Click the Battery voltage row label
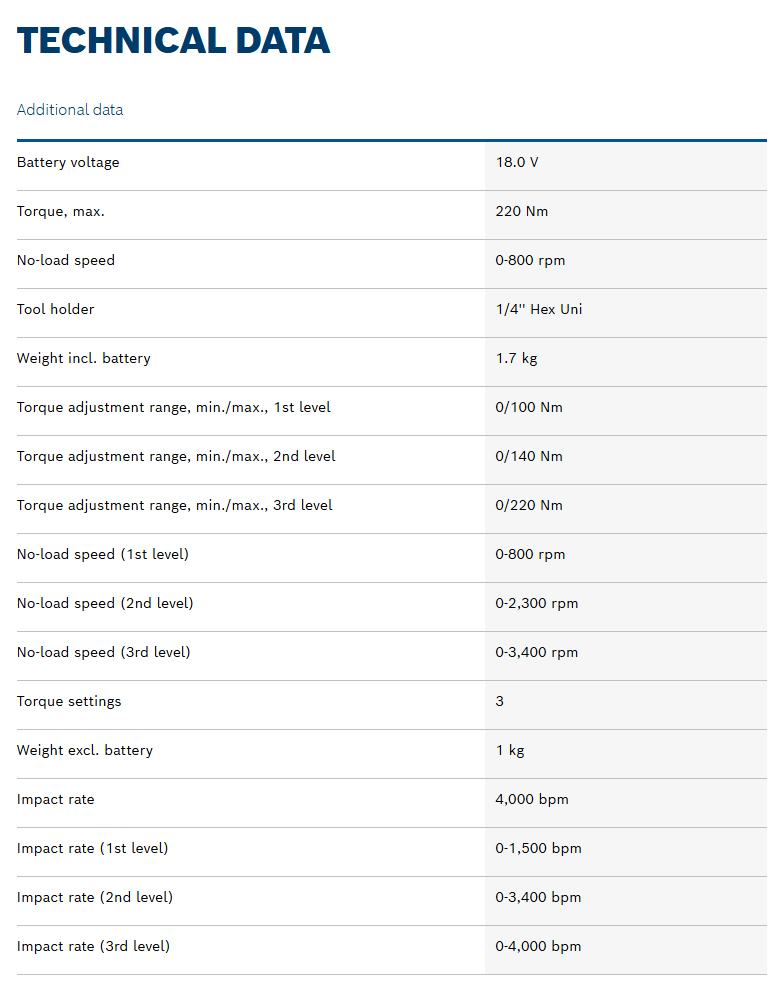 68,162
